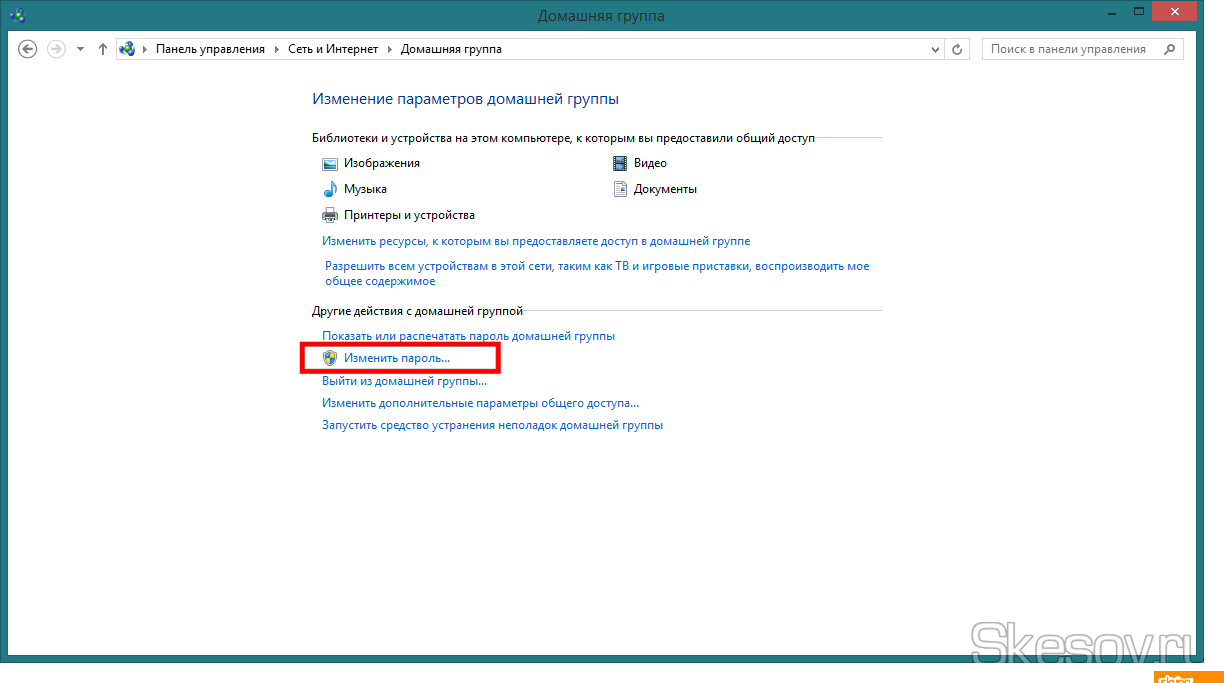Screen dimensions: 1224x683
Task: Expand the chevron after Панель управления breadcrumb
Action: click(x=277, y=49)
